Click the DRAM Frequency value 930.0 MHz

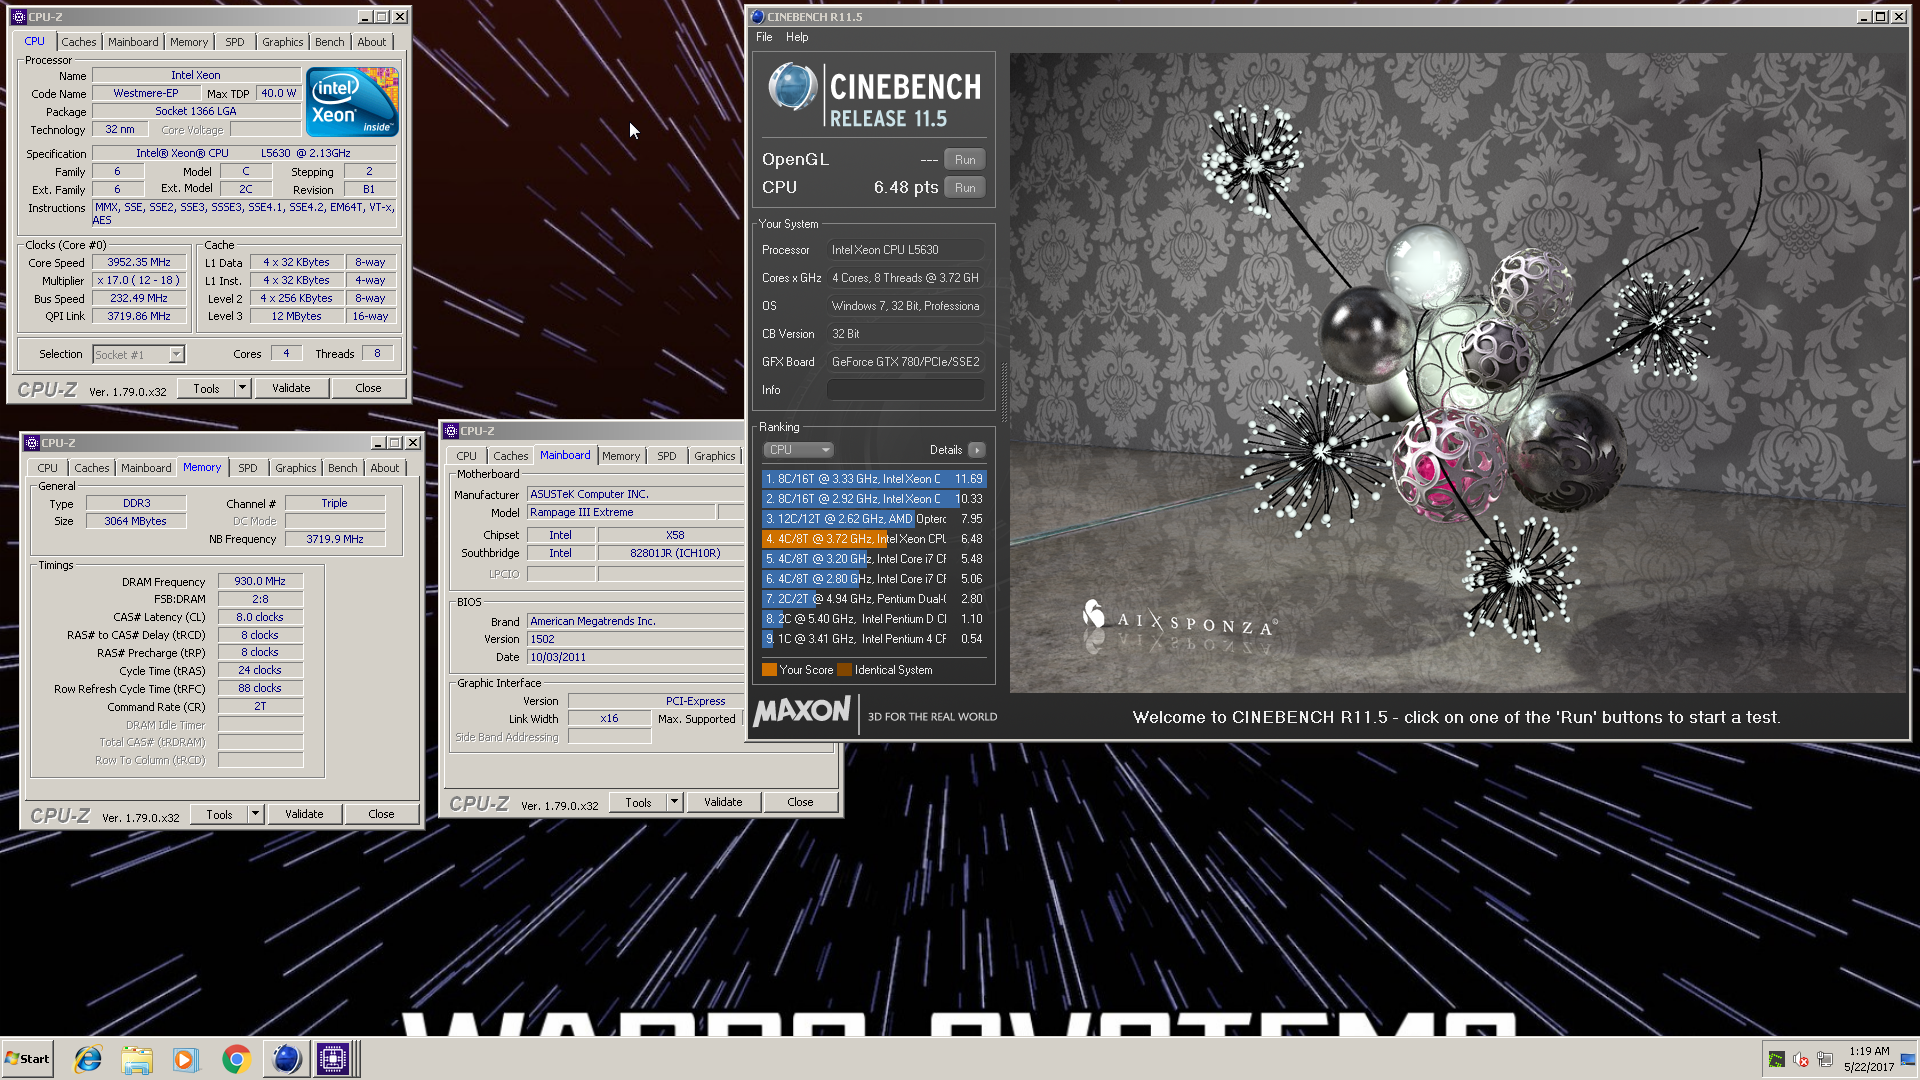260,581
